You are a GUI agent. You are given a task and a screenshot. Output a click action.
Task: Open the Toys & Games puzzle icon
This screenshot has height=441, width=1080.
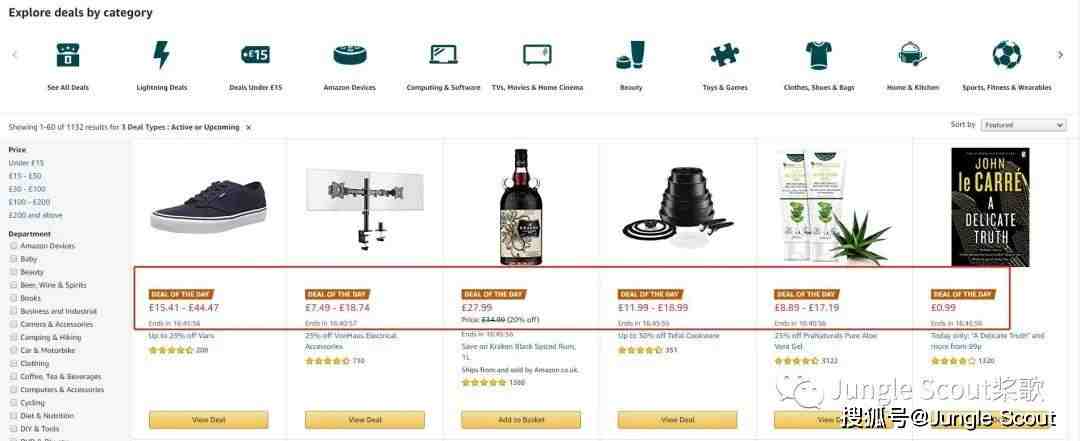[x=725, y=54]
